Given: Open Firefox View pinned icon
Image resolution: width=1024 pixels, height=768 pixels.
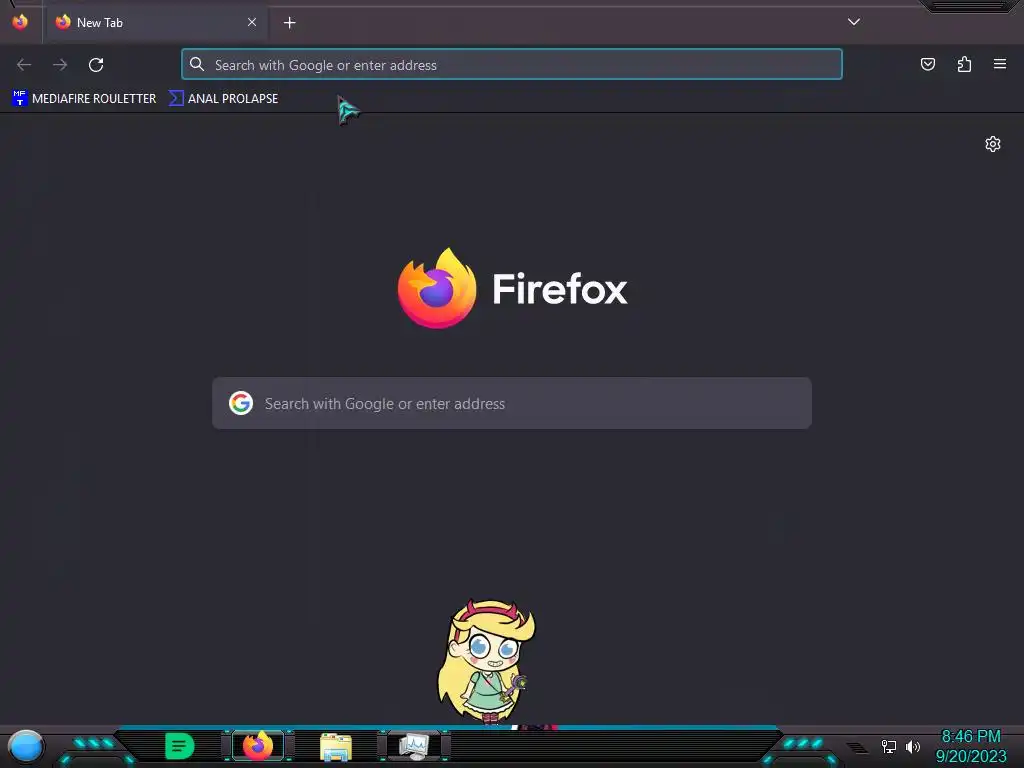Looking at the screenshot, I should click(x=20, y=22).
